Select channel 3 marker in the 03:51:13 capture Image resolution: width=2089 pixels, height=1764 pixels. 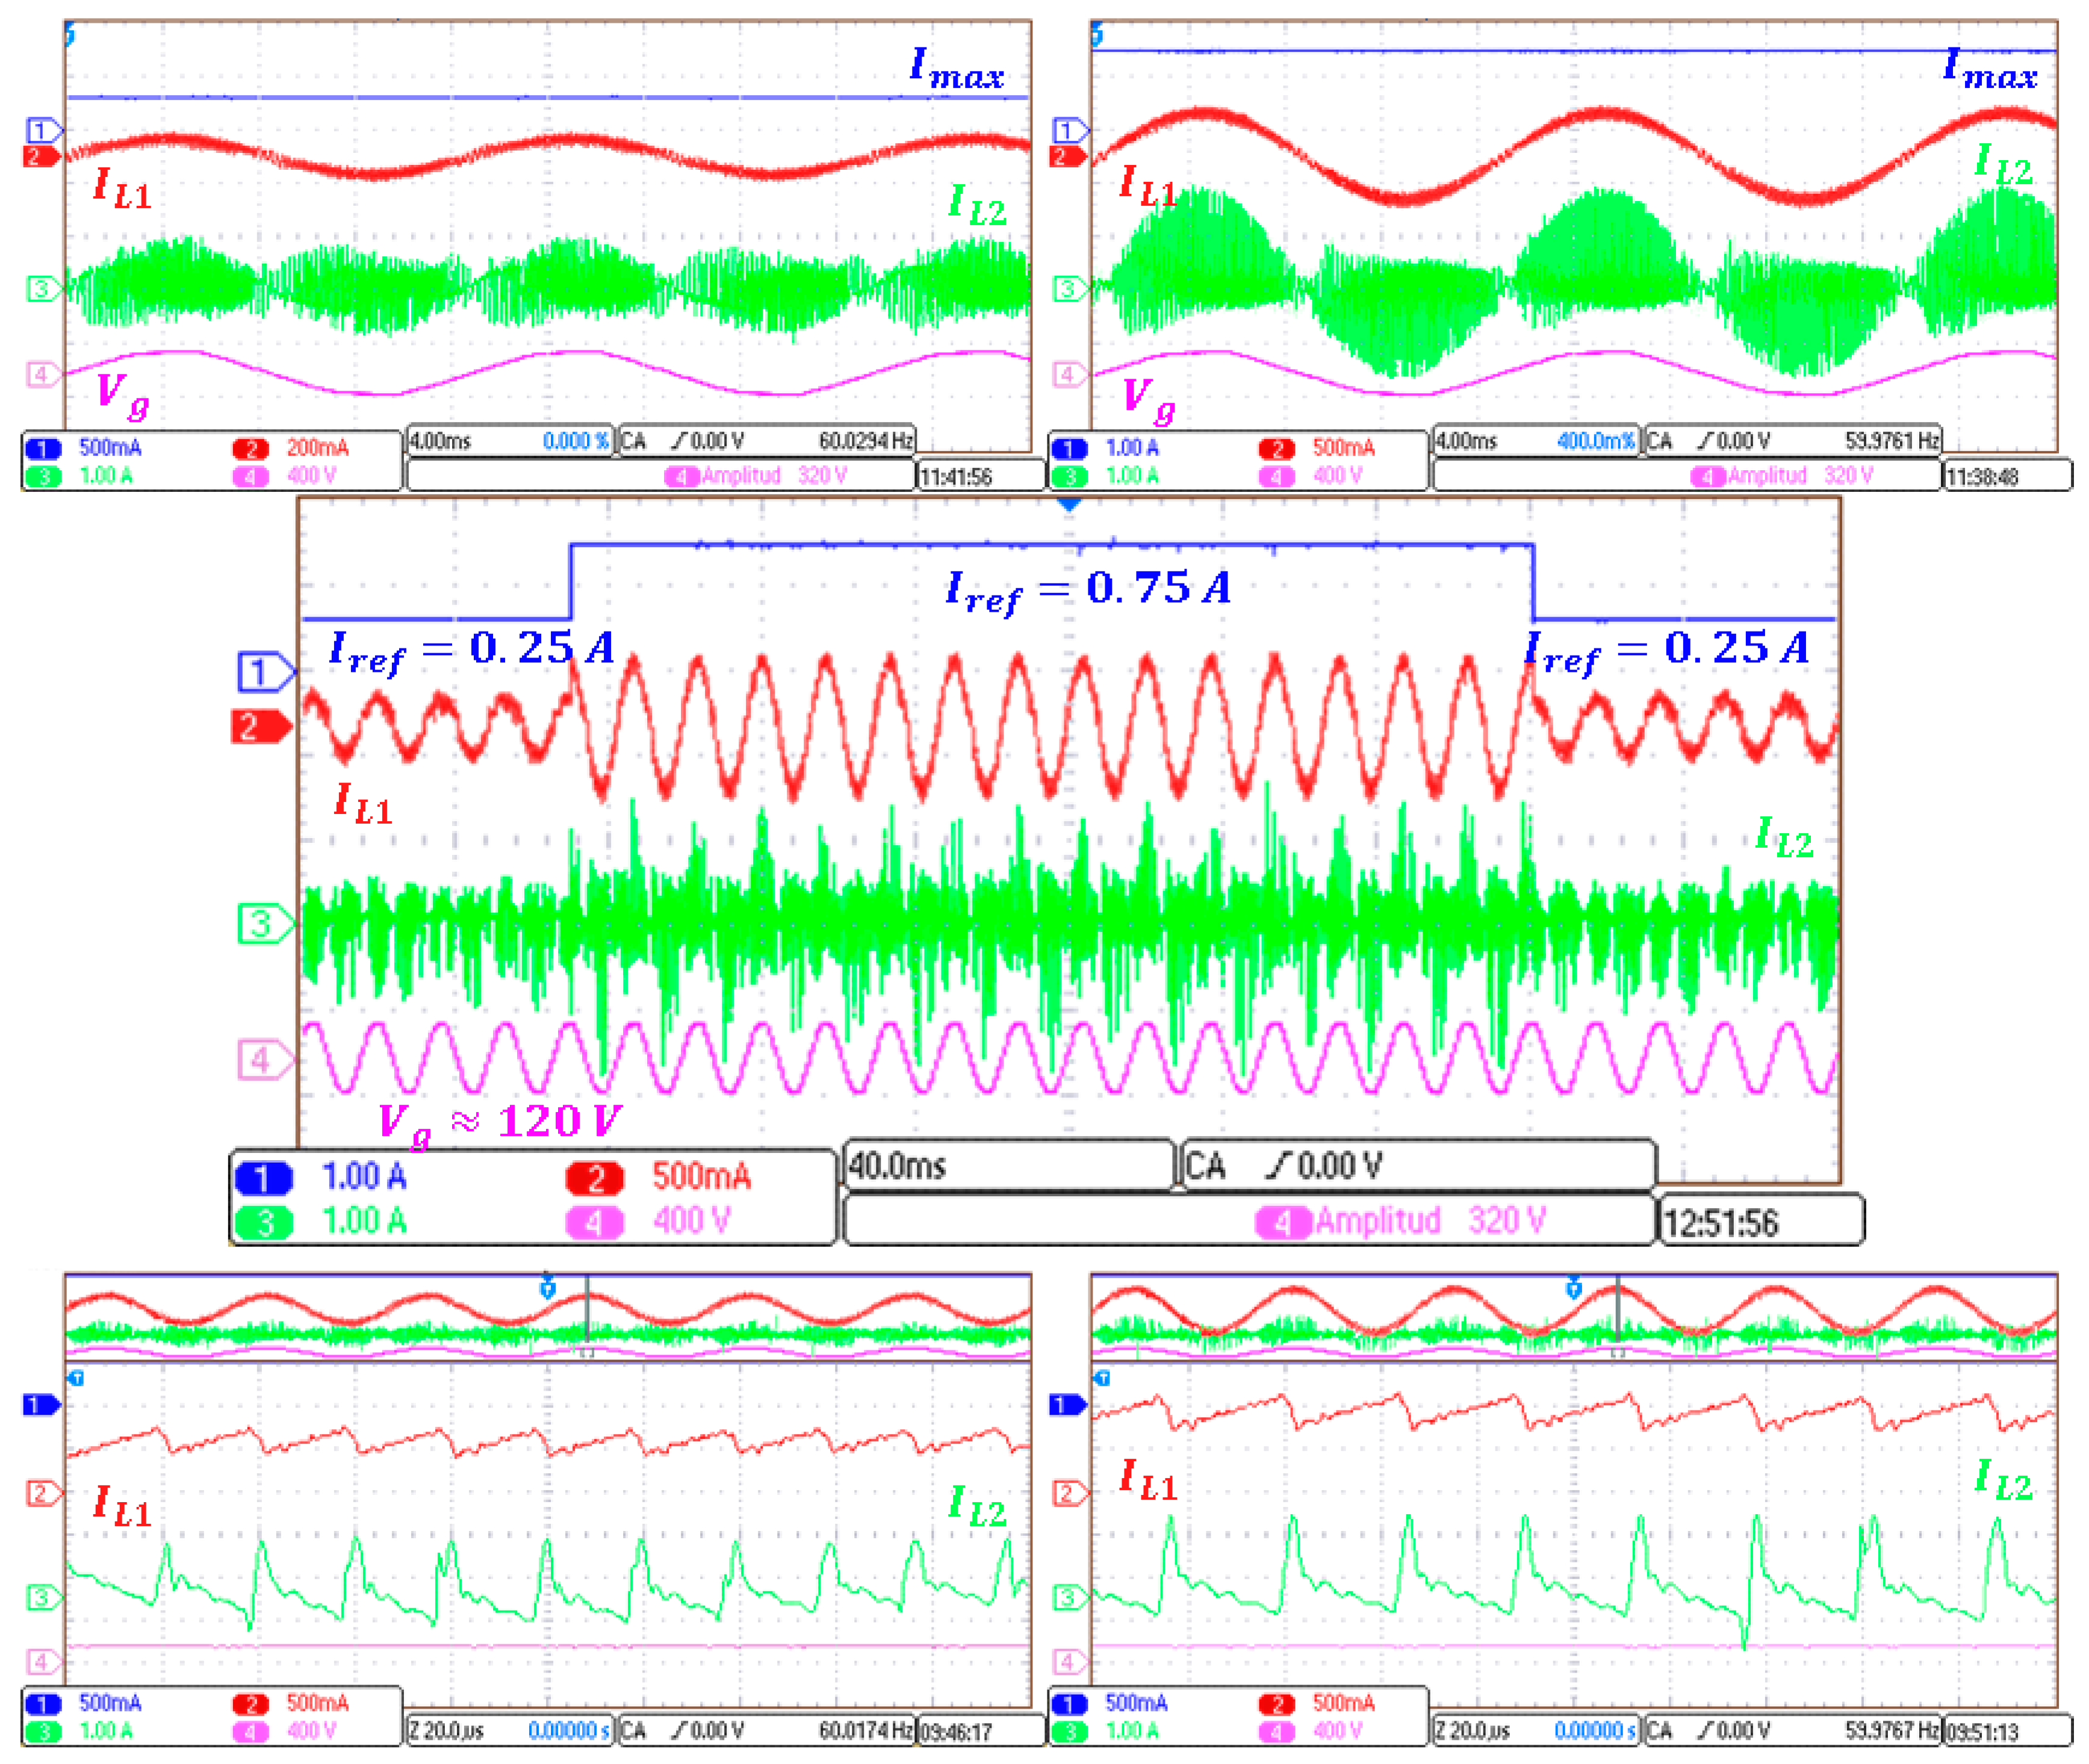coord(1071,1597)
